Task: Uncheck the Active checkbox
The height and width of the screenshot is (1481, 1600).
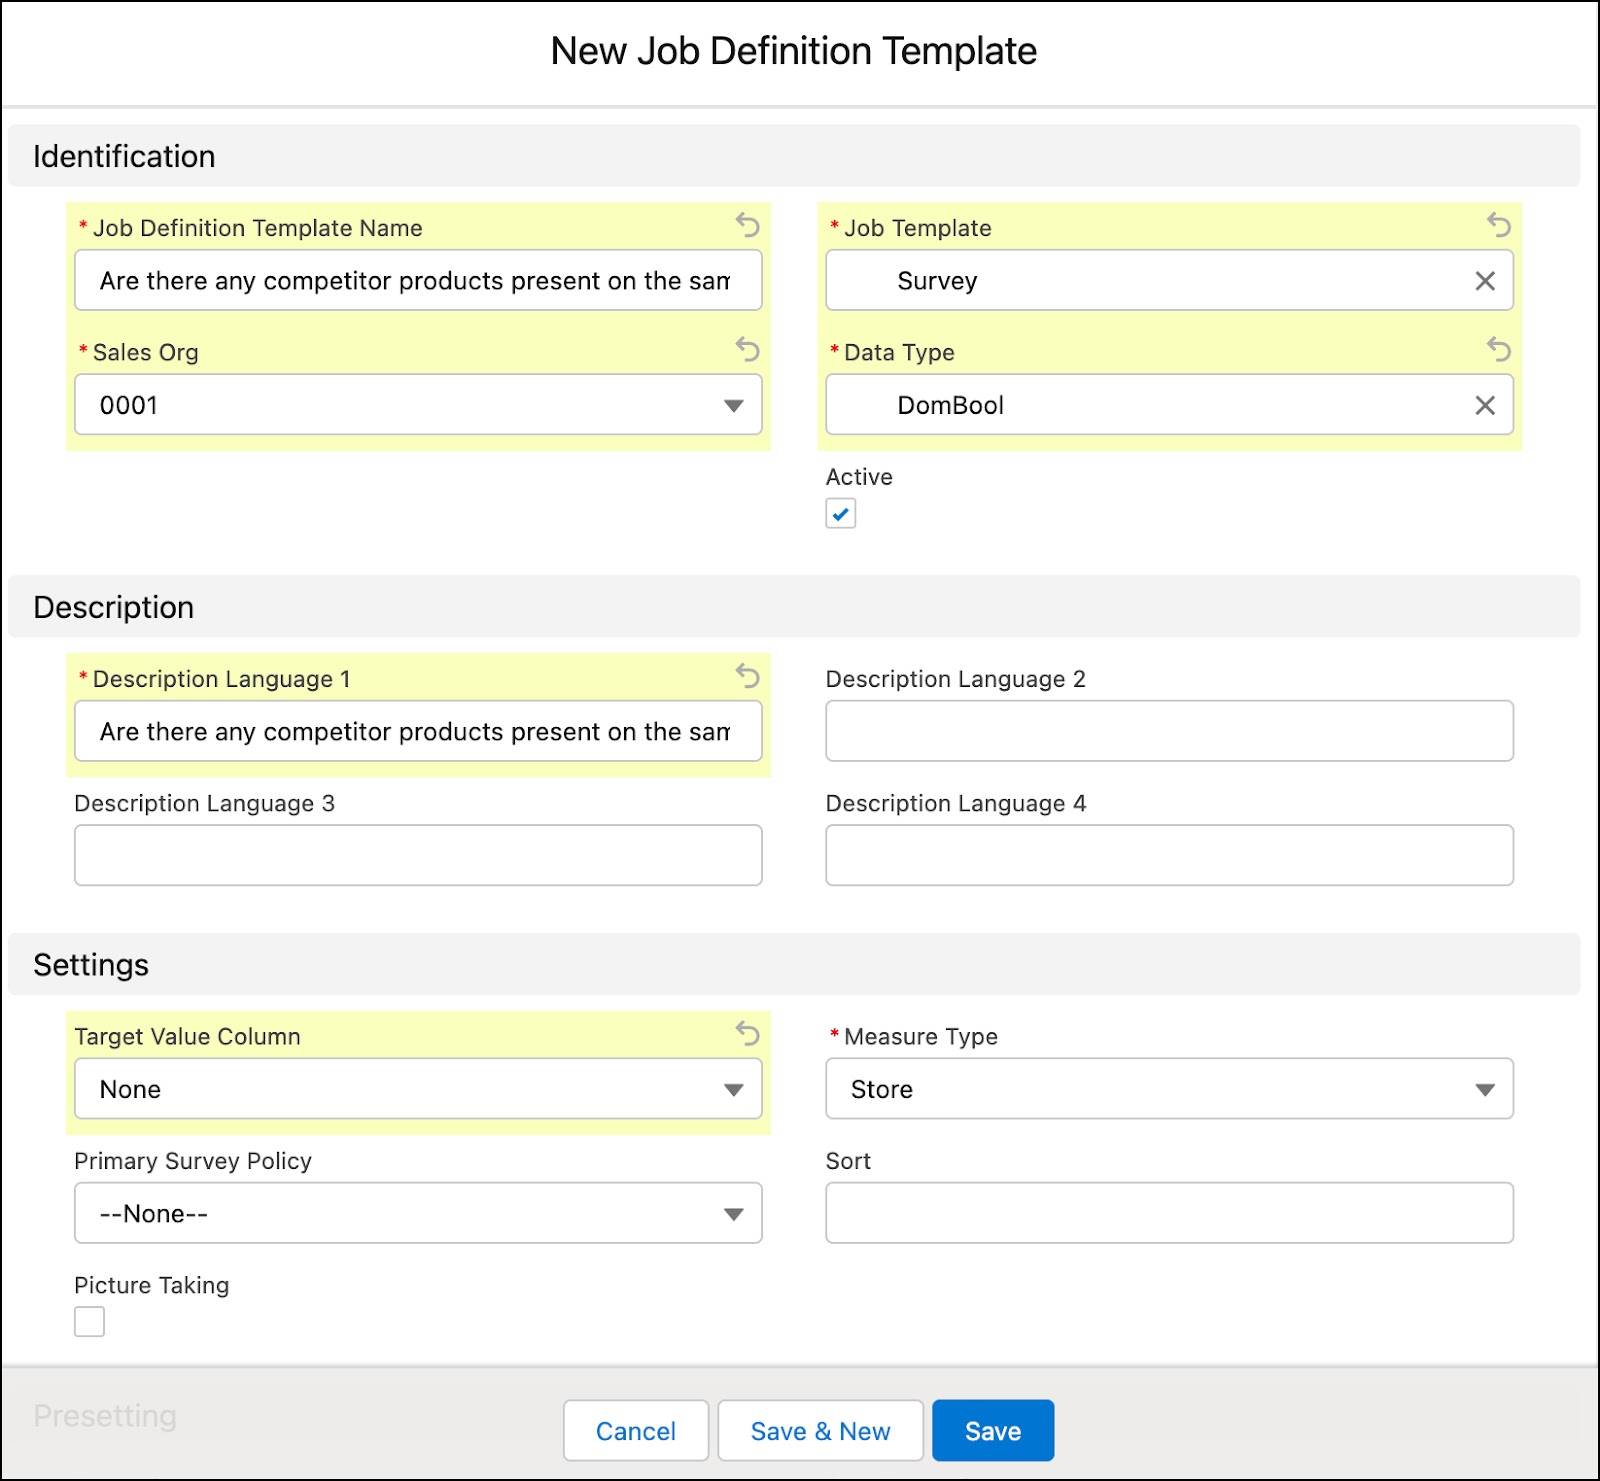Action: click(843, 514)
